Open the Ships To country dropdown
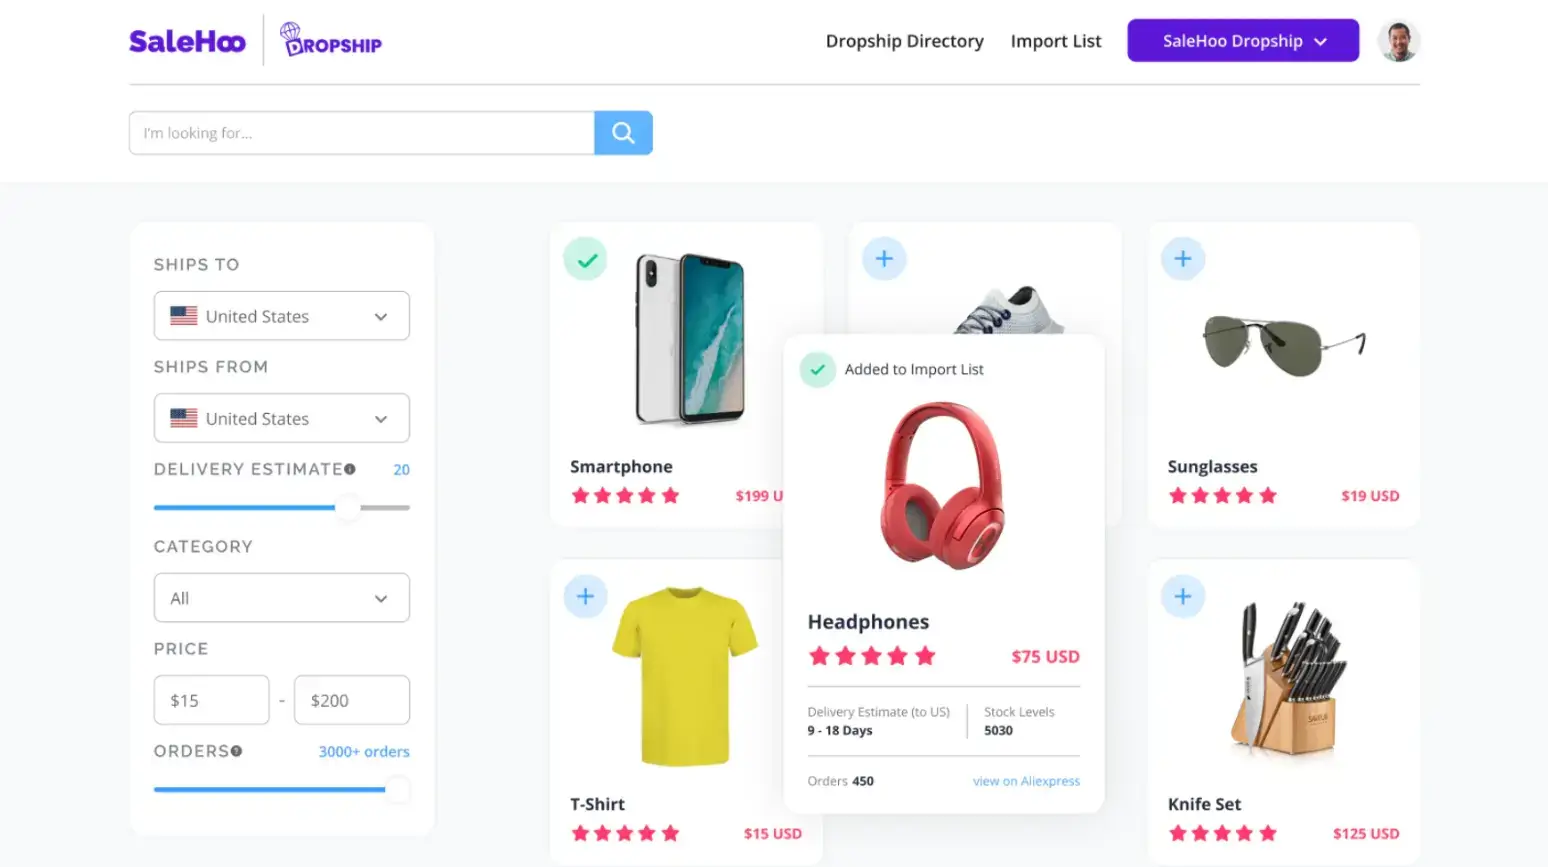Viewport: 1548px width, 867px height. pos(282,316)
